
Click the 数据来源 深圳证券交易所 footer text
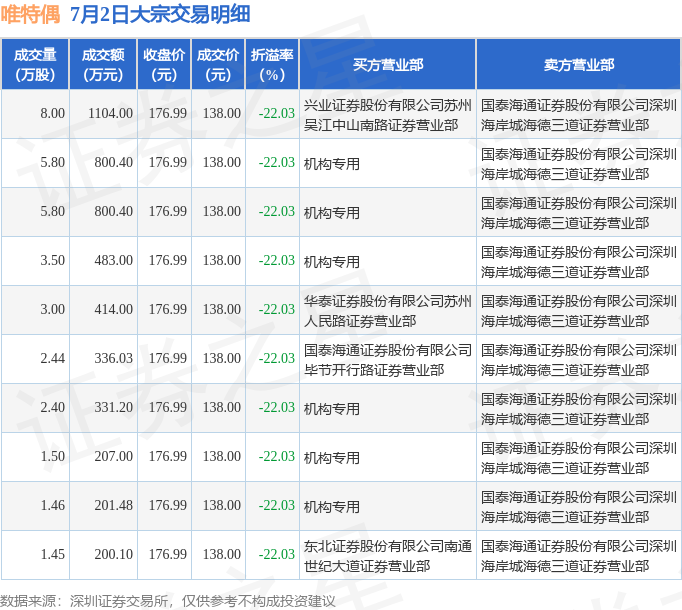click(84, 601)
